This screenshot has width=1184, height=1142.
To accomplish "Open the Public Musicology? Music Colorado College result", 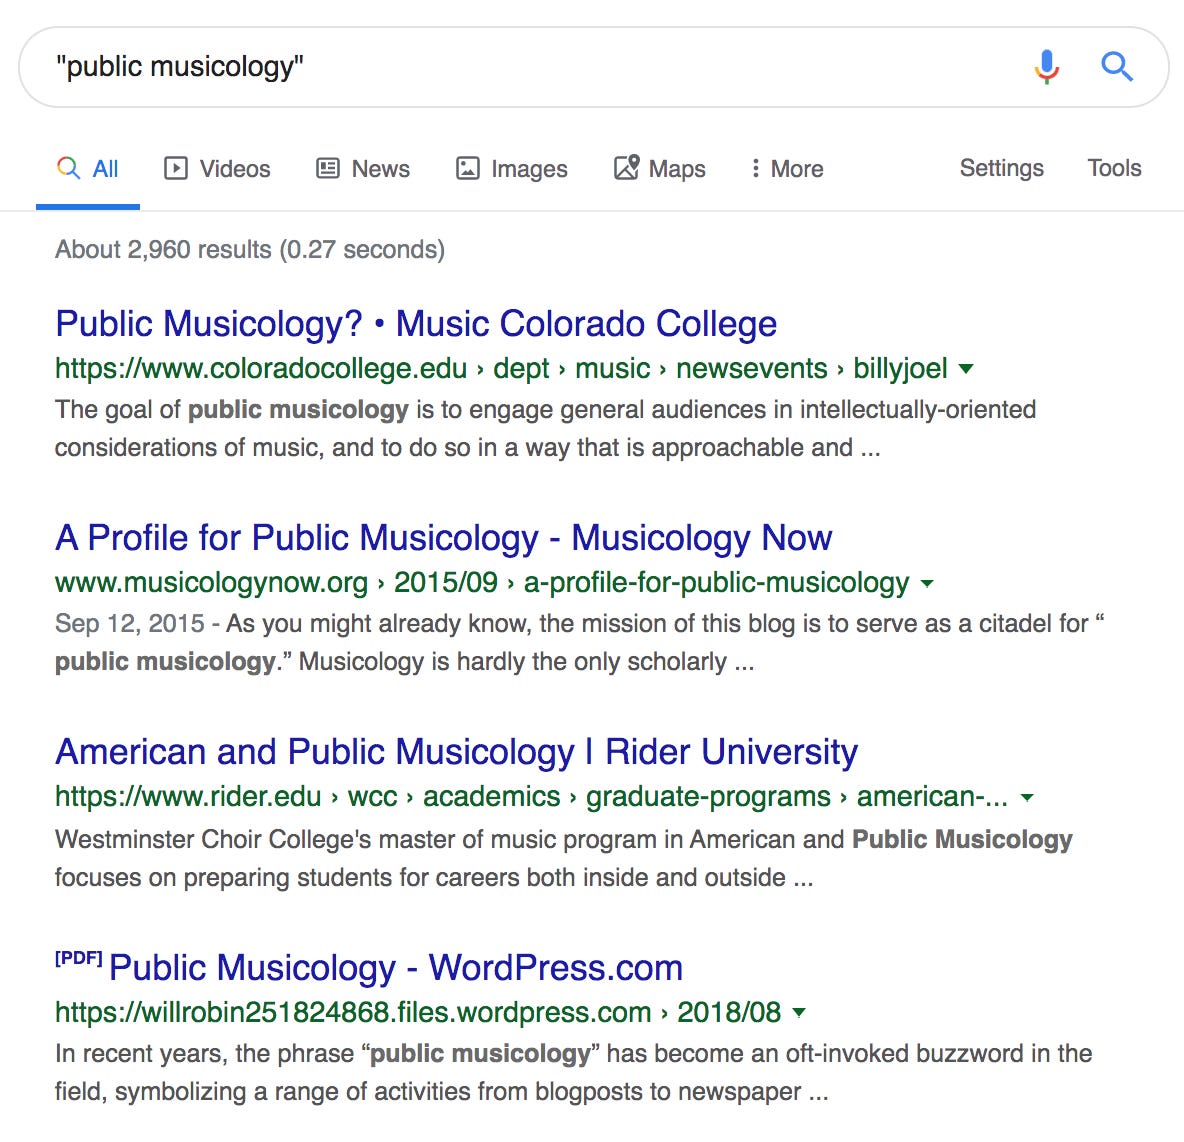I will pos(416,324).
